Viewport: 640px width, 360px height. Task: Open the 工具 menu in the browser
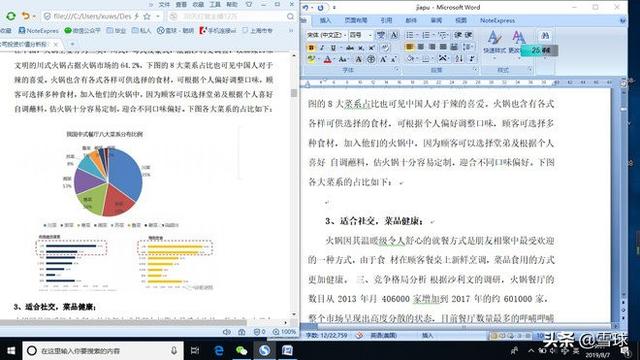point(215,4)
